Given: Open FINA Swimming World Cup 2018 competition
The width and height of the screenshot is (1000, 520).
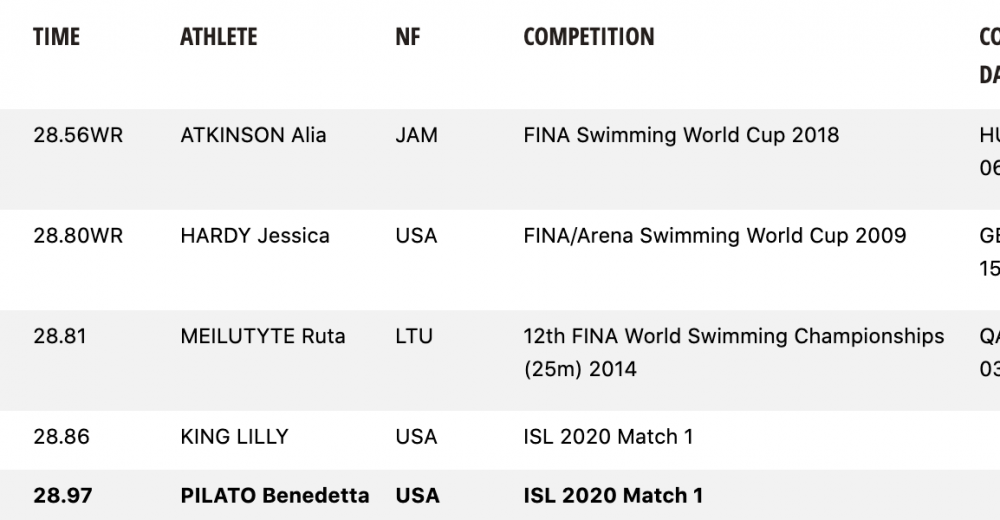Looking at the screenshot, I should 681,135.
